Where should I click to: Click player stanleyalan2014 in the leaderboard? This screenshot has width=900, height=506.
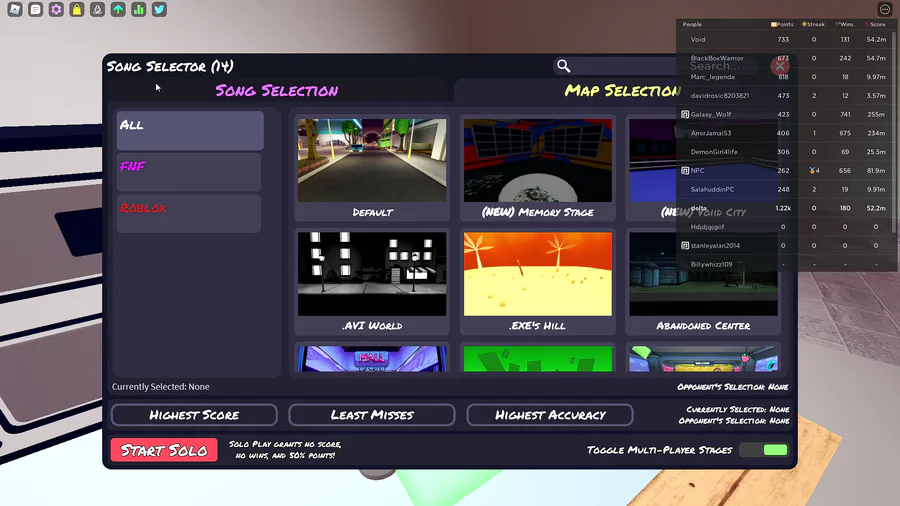coord(715,246)
